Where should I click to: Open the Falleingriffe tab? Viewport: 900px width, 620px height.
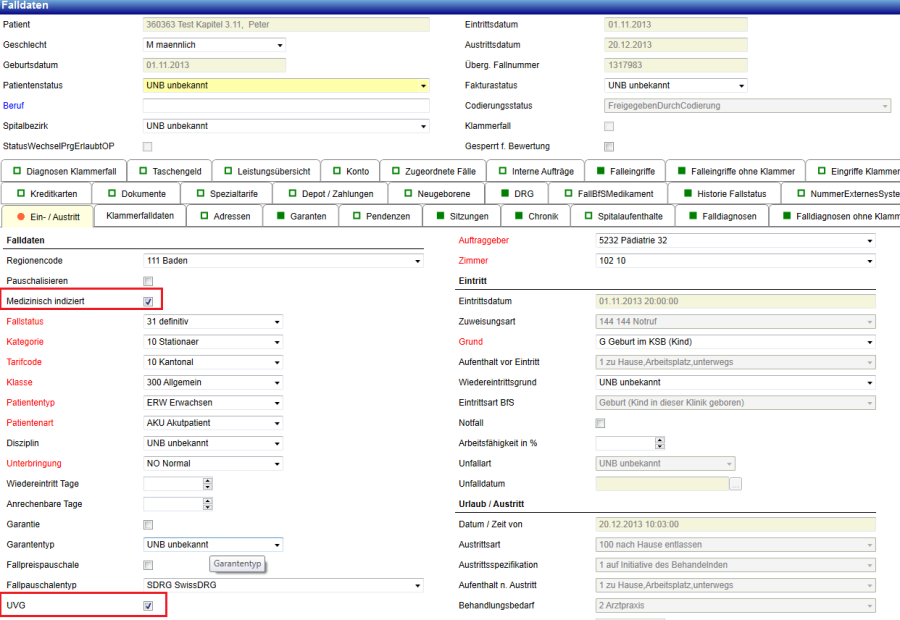click(x=625, y=171)
